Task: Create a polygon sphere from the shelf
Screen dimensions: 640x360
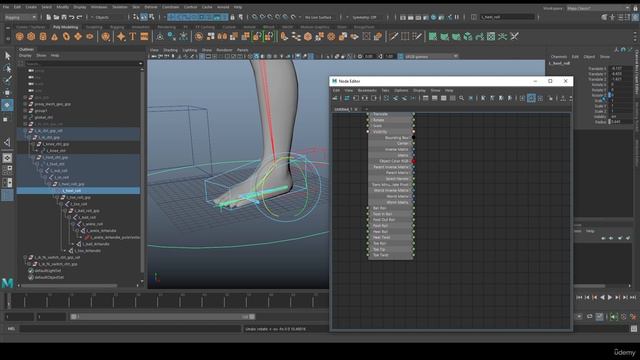Action: point(19,37)
